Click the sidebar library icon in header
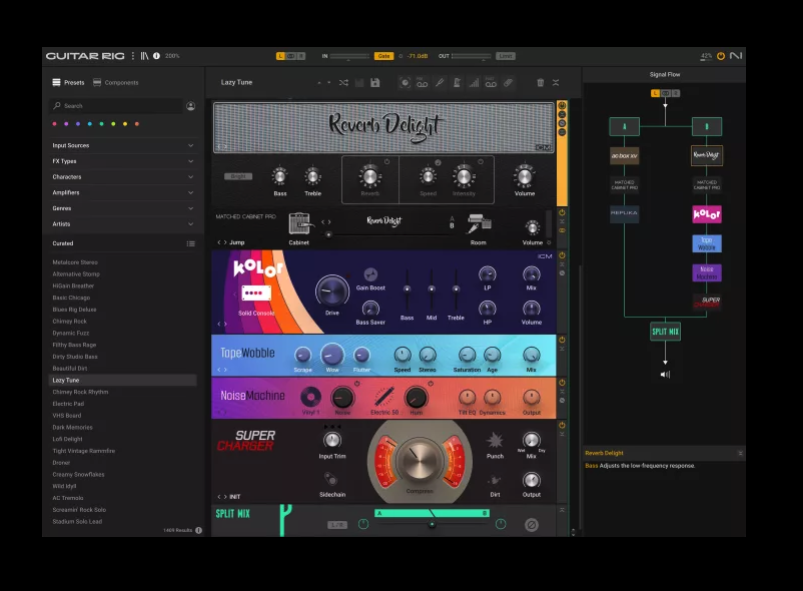Image resolution: width=803 pixels, height=591 pixels. [144, 56]
